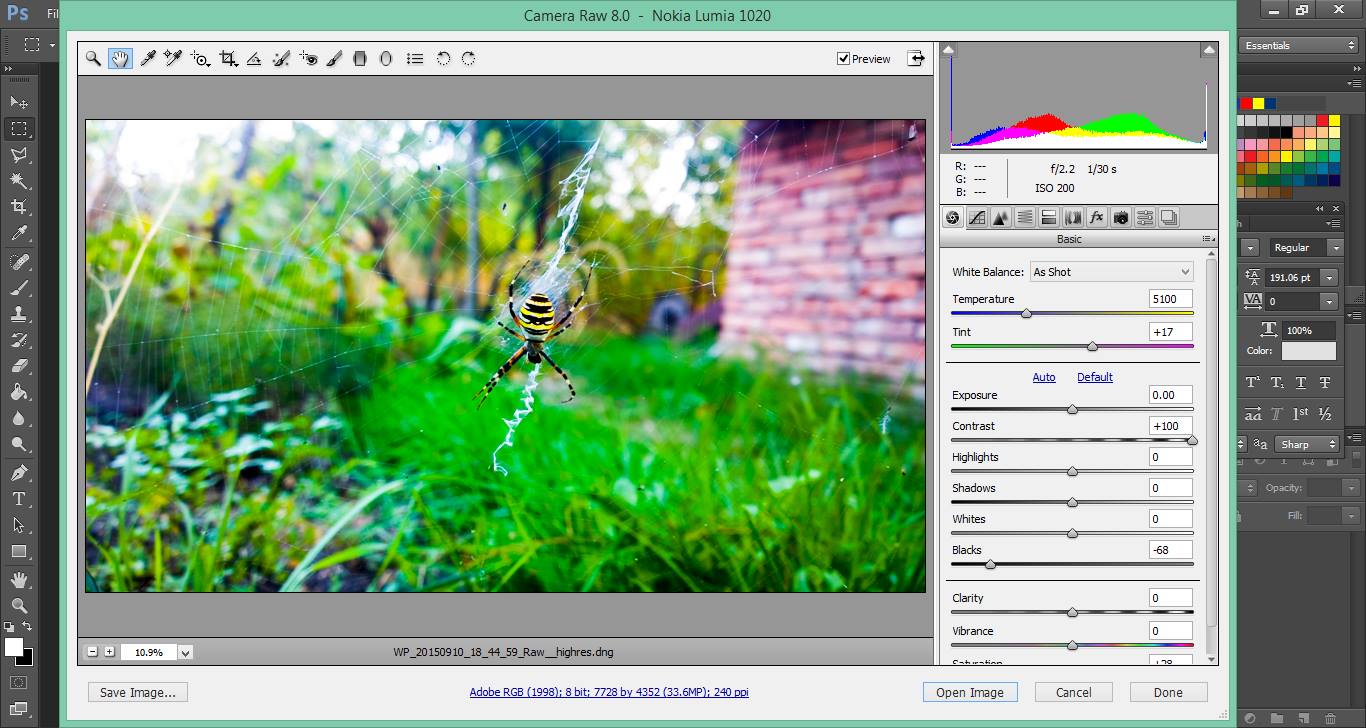Expand the Essentials workspace dropdown
Screen dimensions: 1366x728
(1298, 45)
